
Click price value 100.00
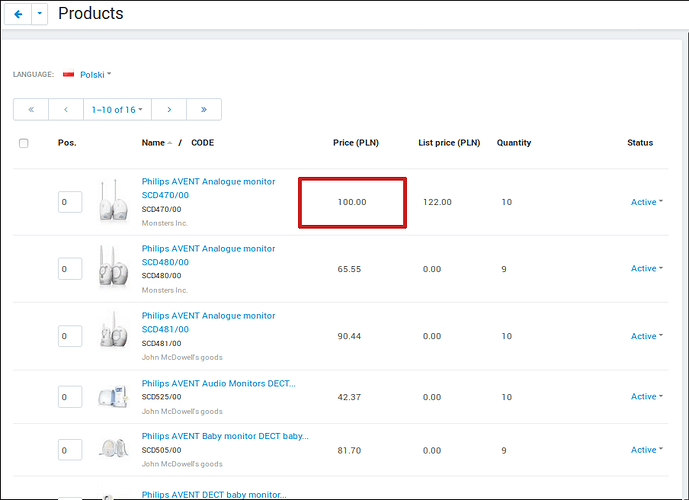[x=352, y=202]
